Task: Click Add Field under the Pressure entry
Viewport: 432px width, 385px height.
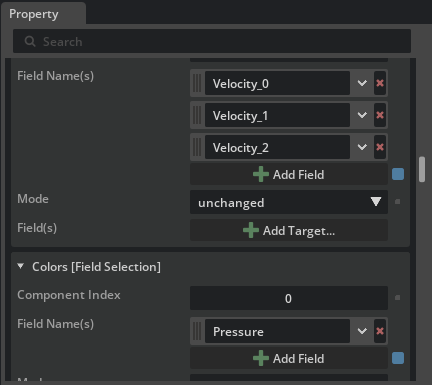Action: point(289,358)
